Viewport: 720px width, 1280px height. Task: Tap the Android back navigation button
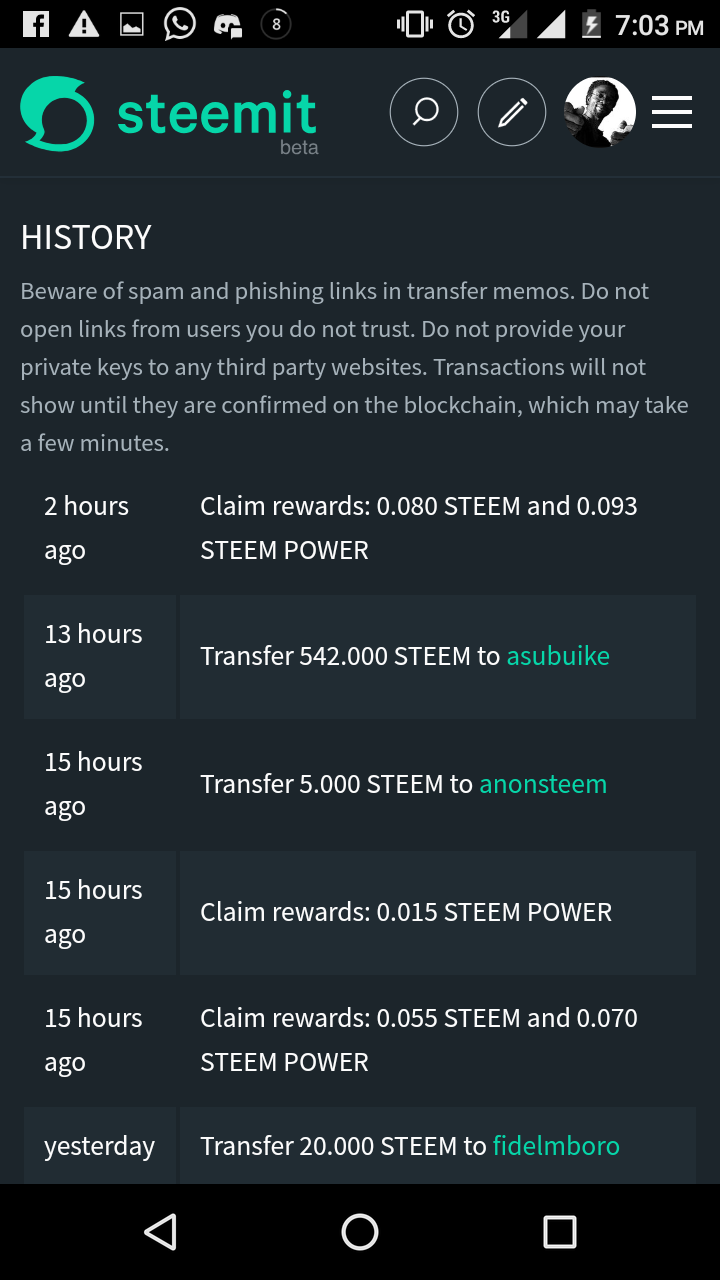coord(160,1232)
